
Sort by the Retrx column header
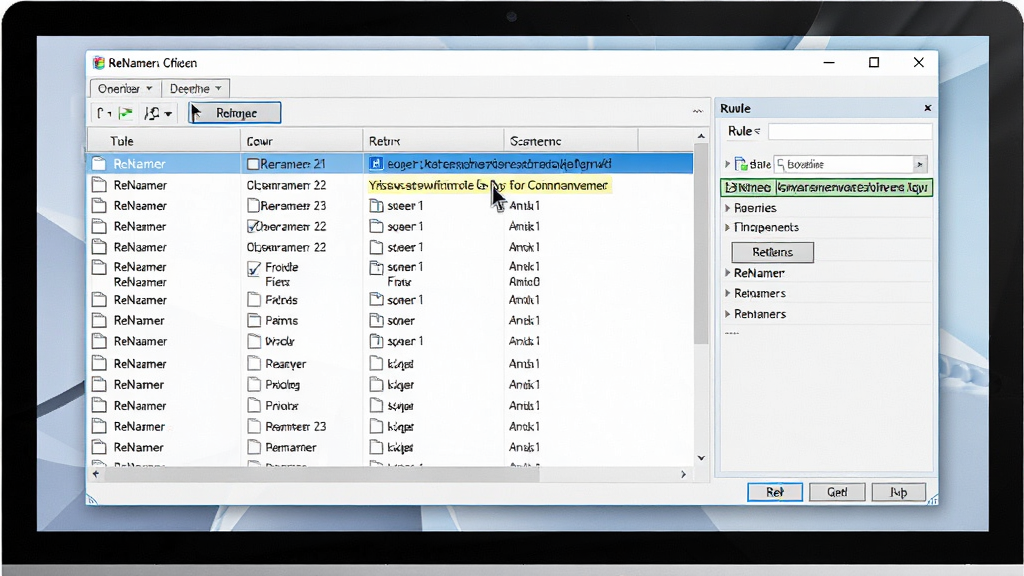pyautogui.click(x=433, y=141)
